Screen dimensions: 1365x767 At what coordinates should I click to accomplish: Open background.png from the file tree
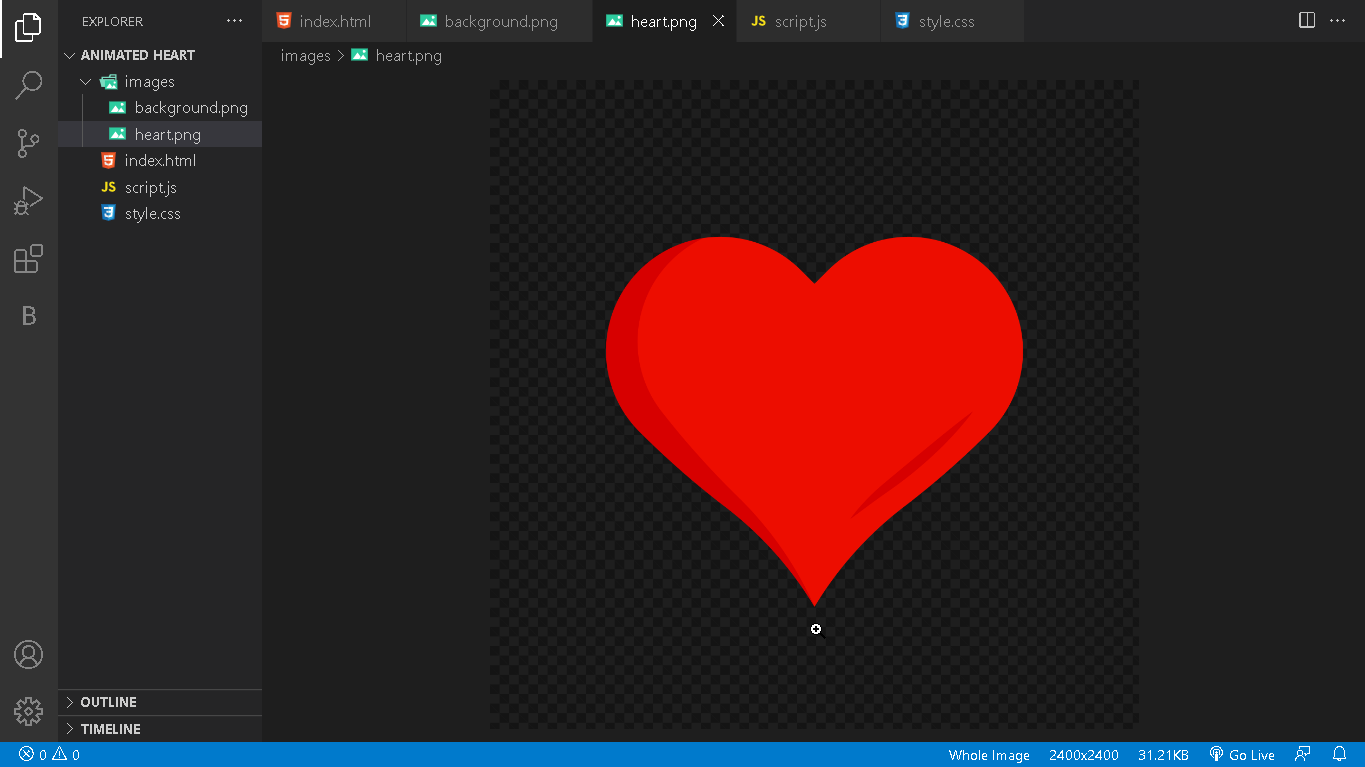(190, 108)
